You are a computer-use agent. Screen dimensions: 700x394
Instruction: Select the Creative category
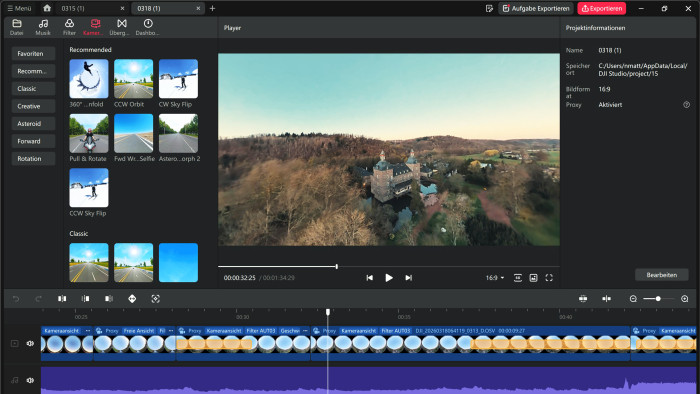pos(33,106)
